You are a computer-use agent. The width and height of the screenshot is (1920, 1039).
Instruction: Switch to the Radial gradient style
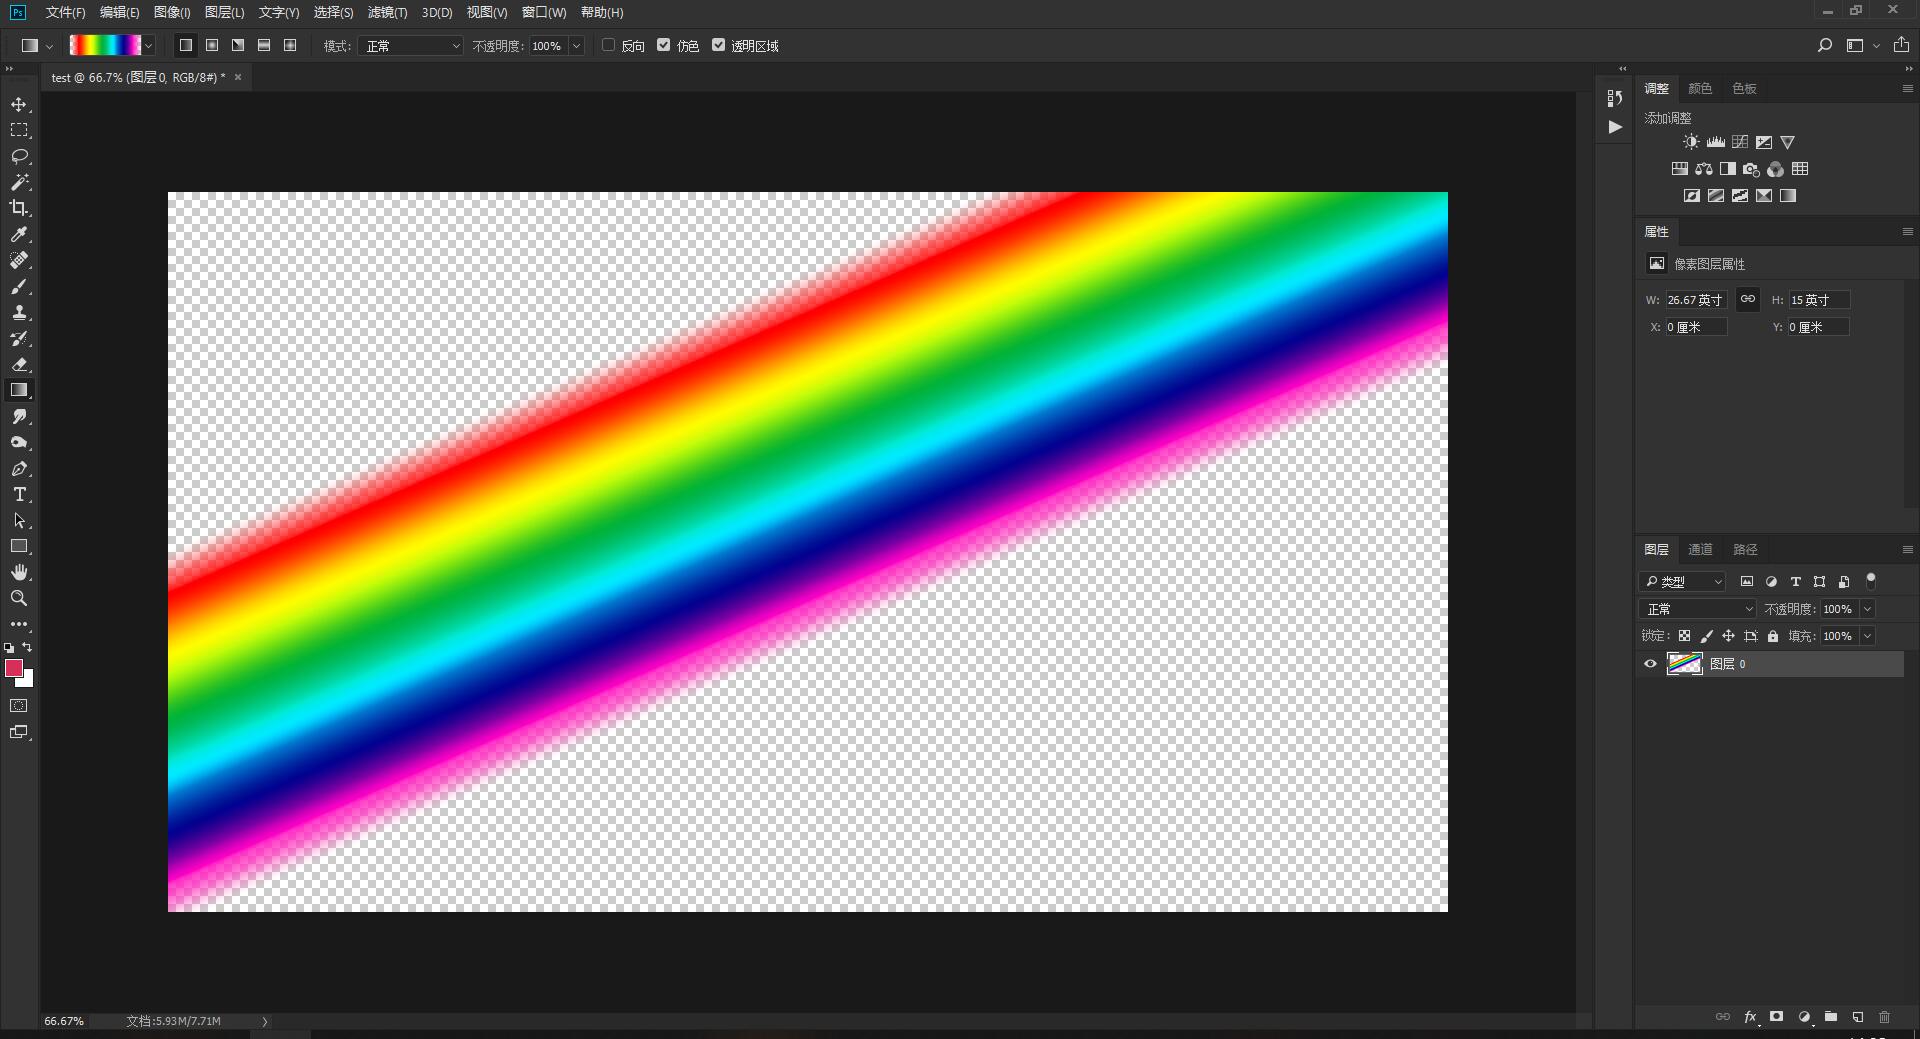coord(211,45)
